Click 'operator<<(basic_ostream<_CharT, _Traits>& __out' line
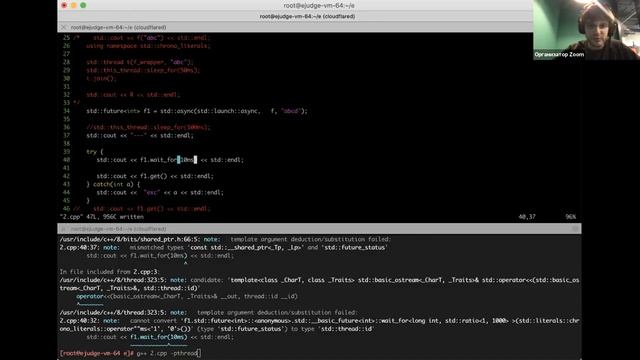The image size is (640, 360). pos(187,296)
